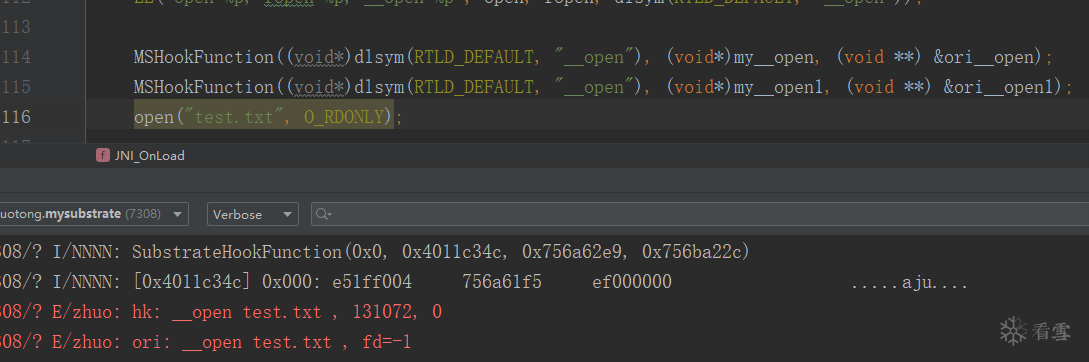1089x362 pixels.
Task: Click line number 113 in the gutter
Action: click(16, 27)
